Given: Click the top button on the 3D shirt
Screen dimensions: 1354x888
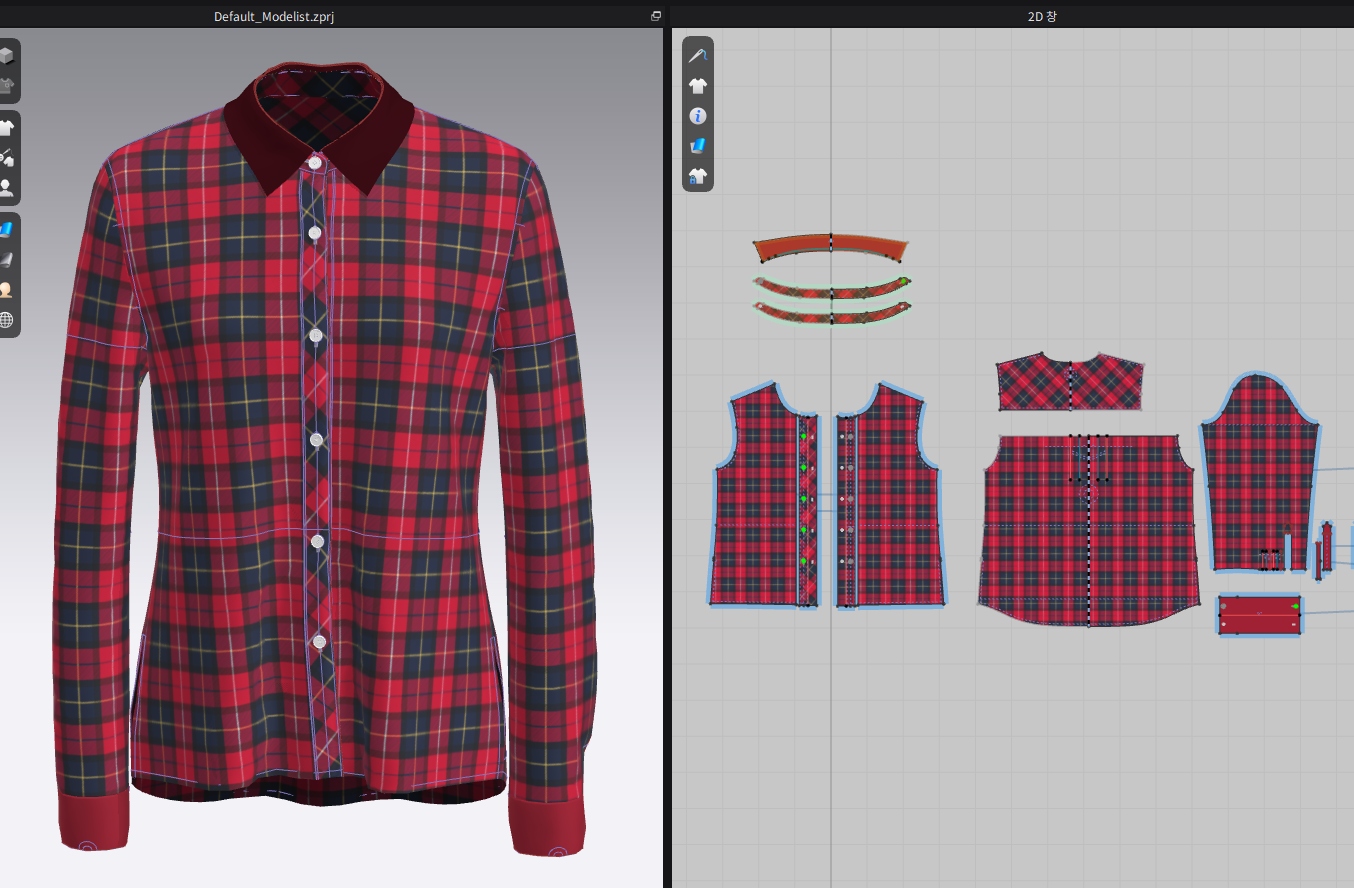Looking at the screenshot, I should [316, 162].
